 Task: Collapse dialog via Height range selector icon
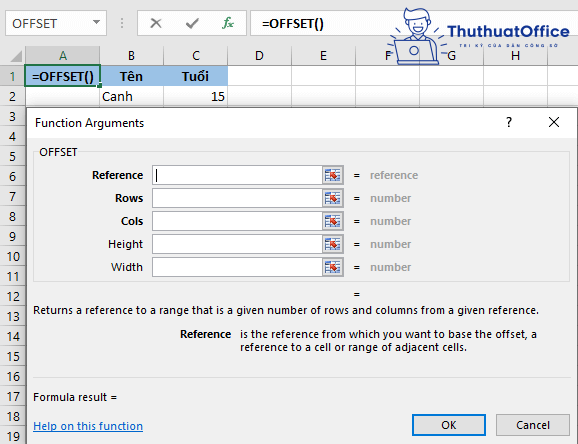(x=333, y=244)
